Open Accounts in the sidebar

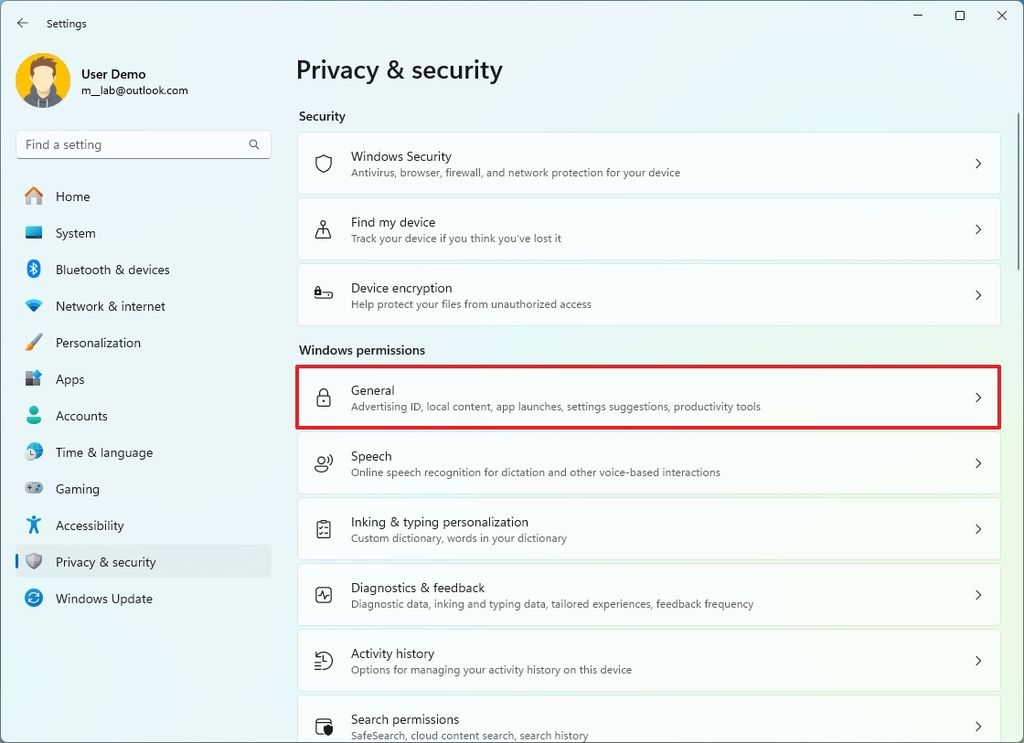click(143, 415)
